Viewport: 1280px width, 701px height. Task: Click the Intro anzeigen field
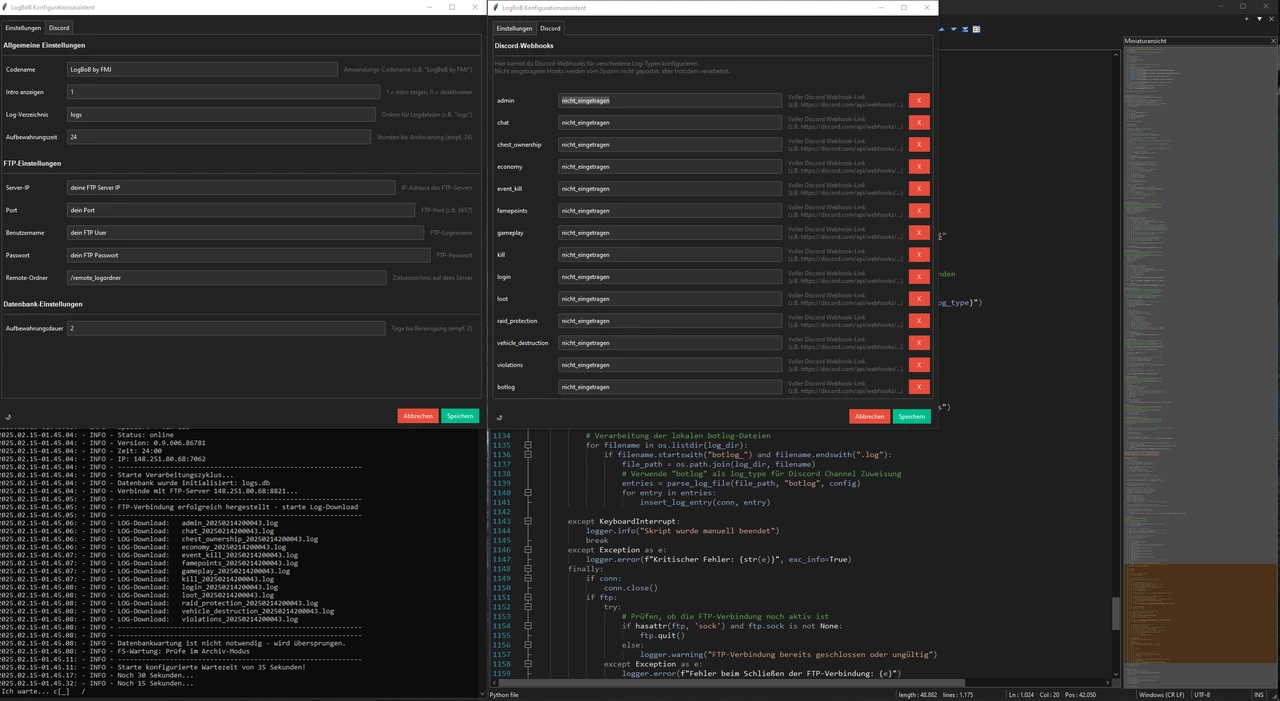(x=223, y=92)
